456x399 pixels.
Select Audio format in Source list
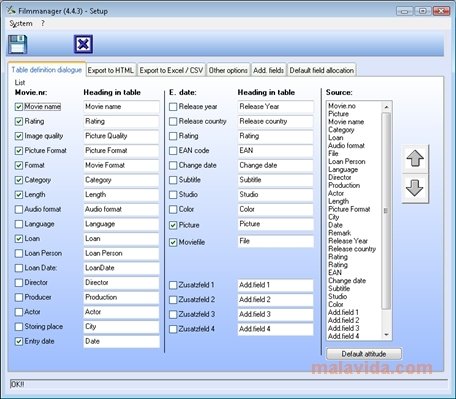346,146
